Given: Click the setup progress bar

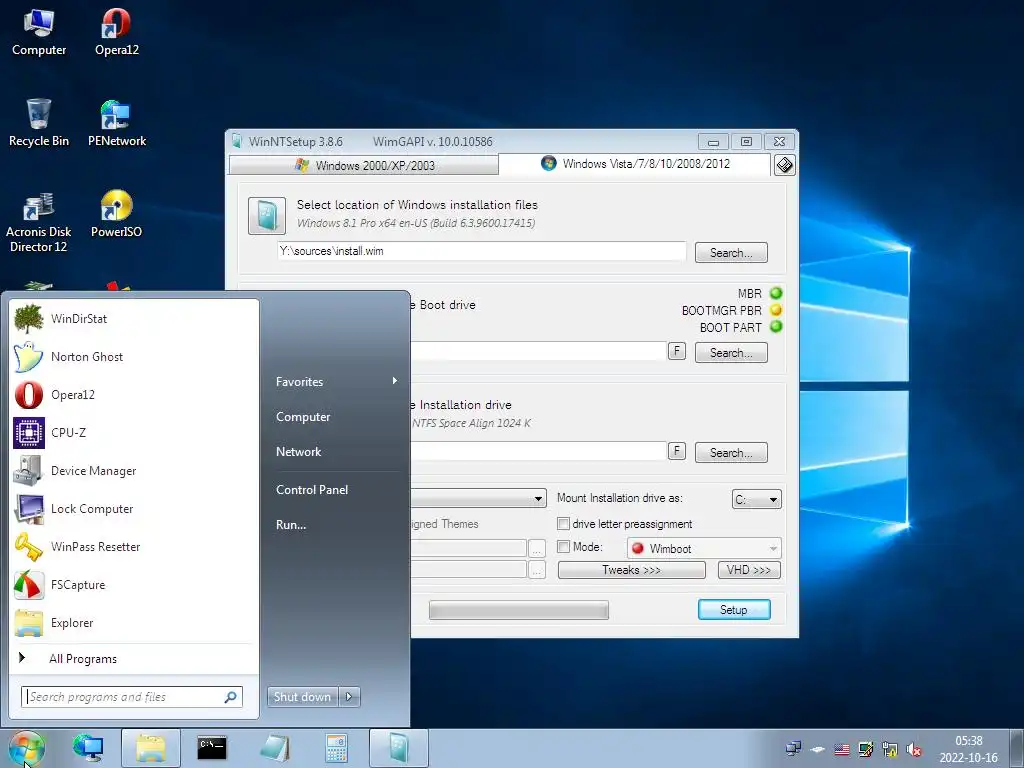Looking at the screenshot, I should [519, 610].
